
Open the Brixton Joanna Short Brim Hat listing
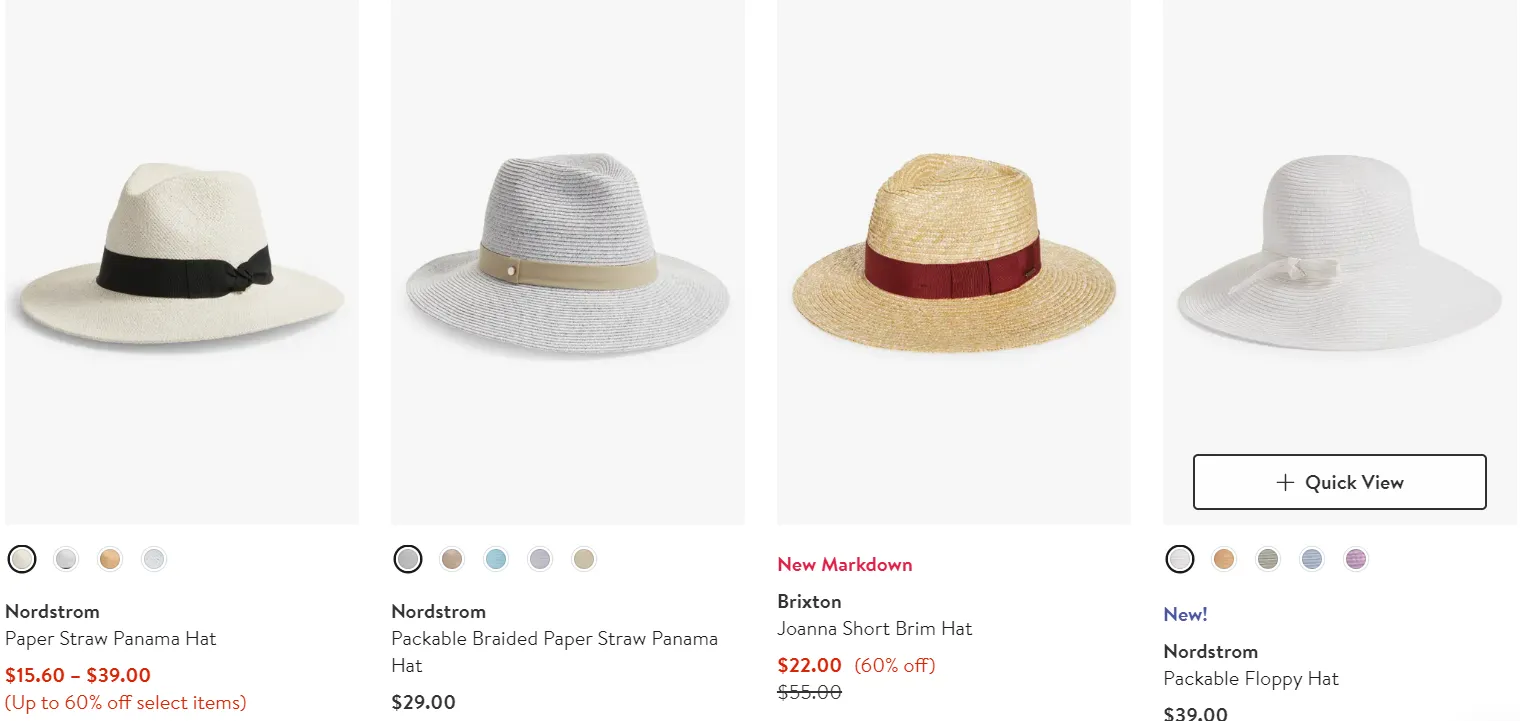click(875, 628)
